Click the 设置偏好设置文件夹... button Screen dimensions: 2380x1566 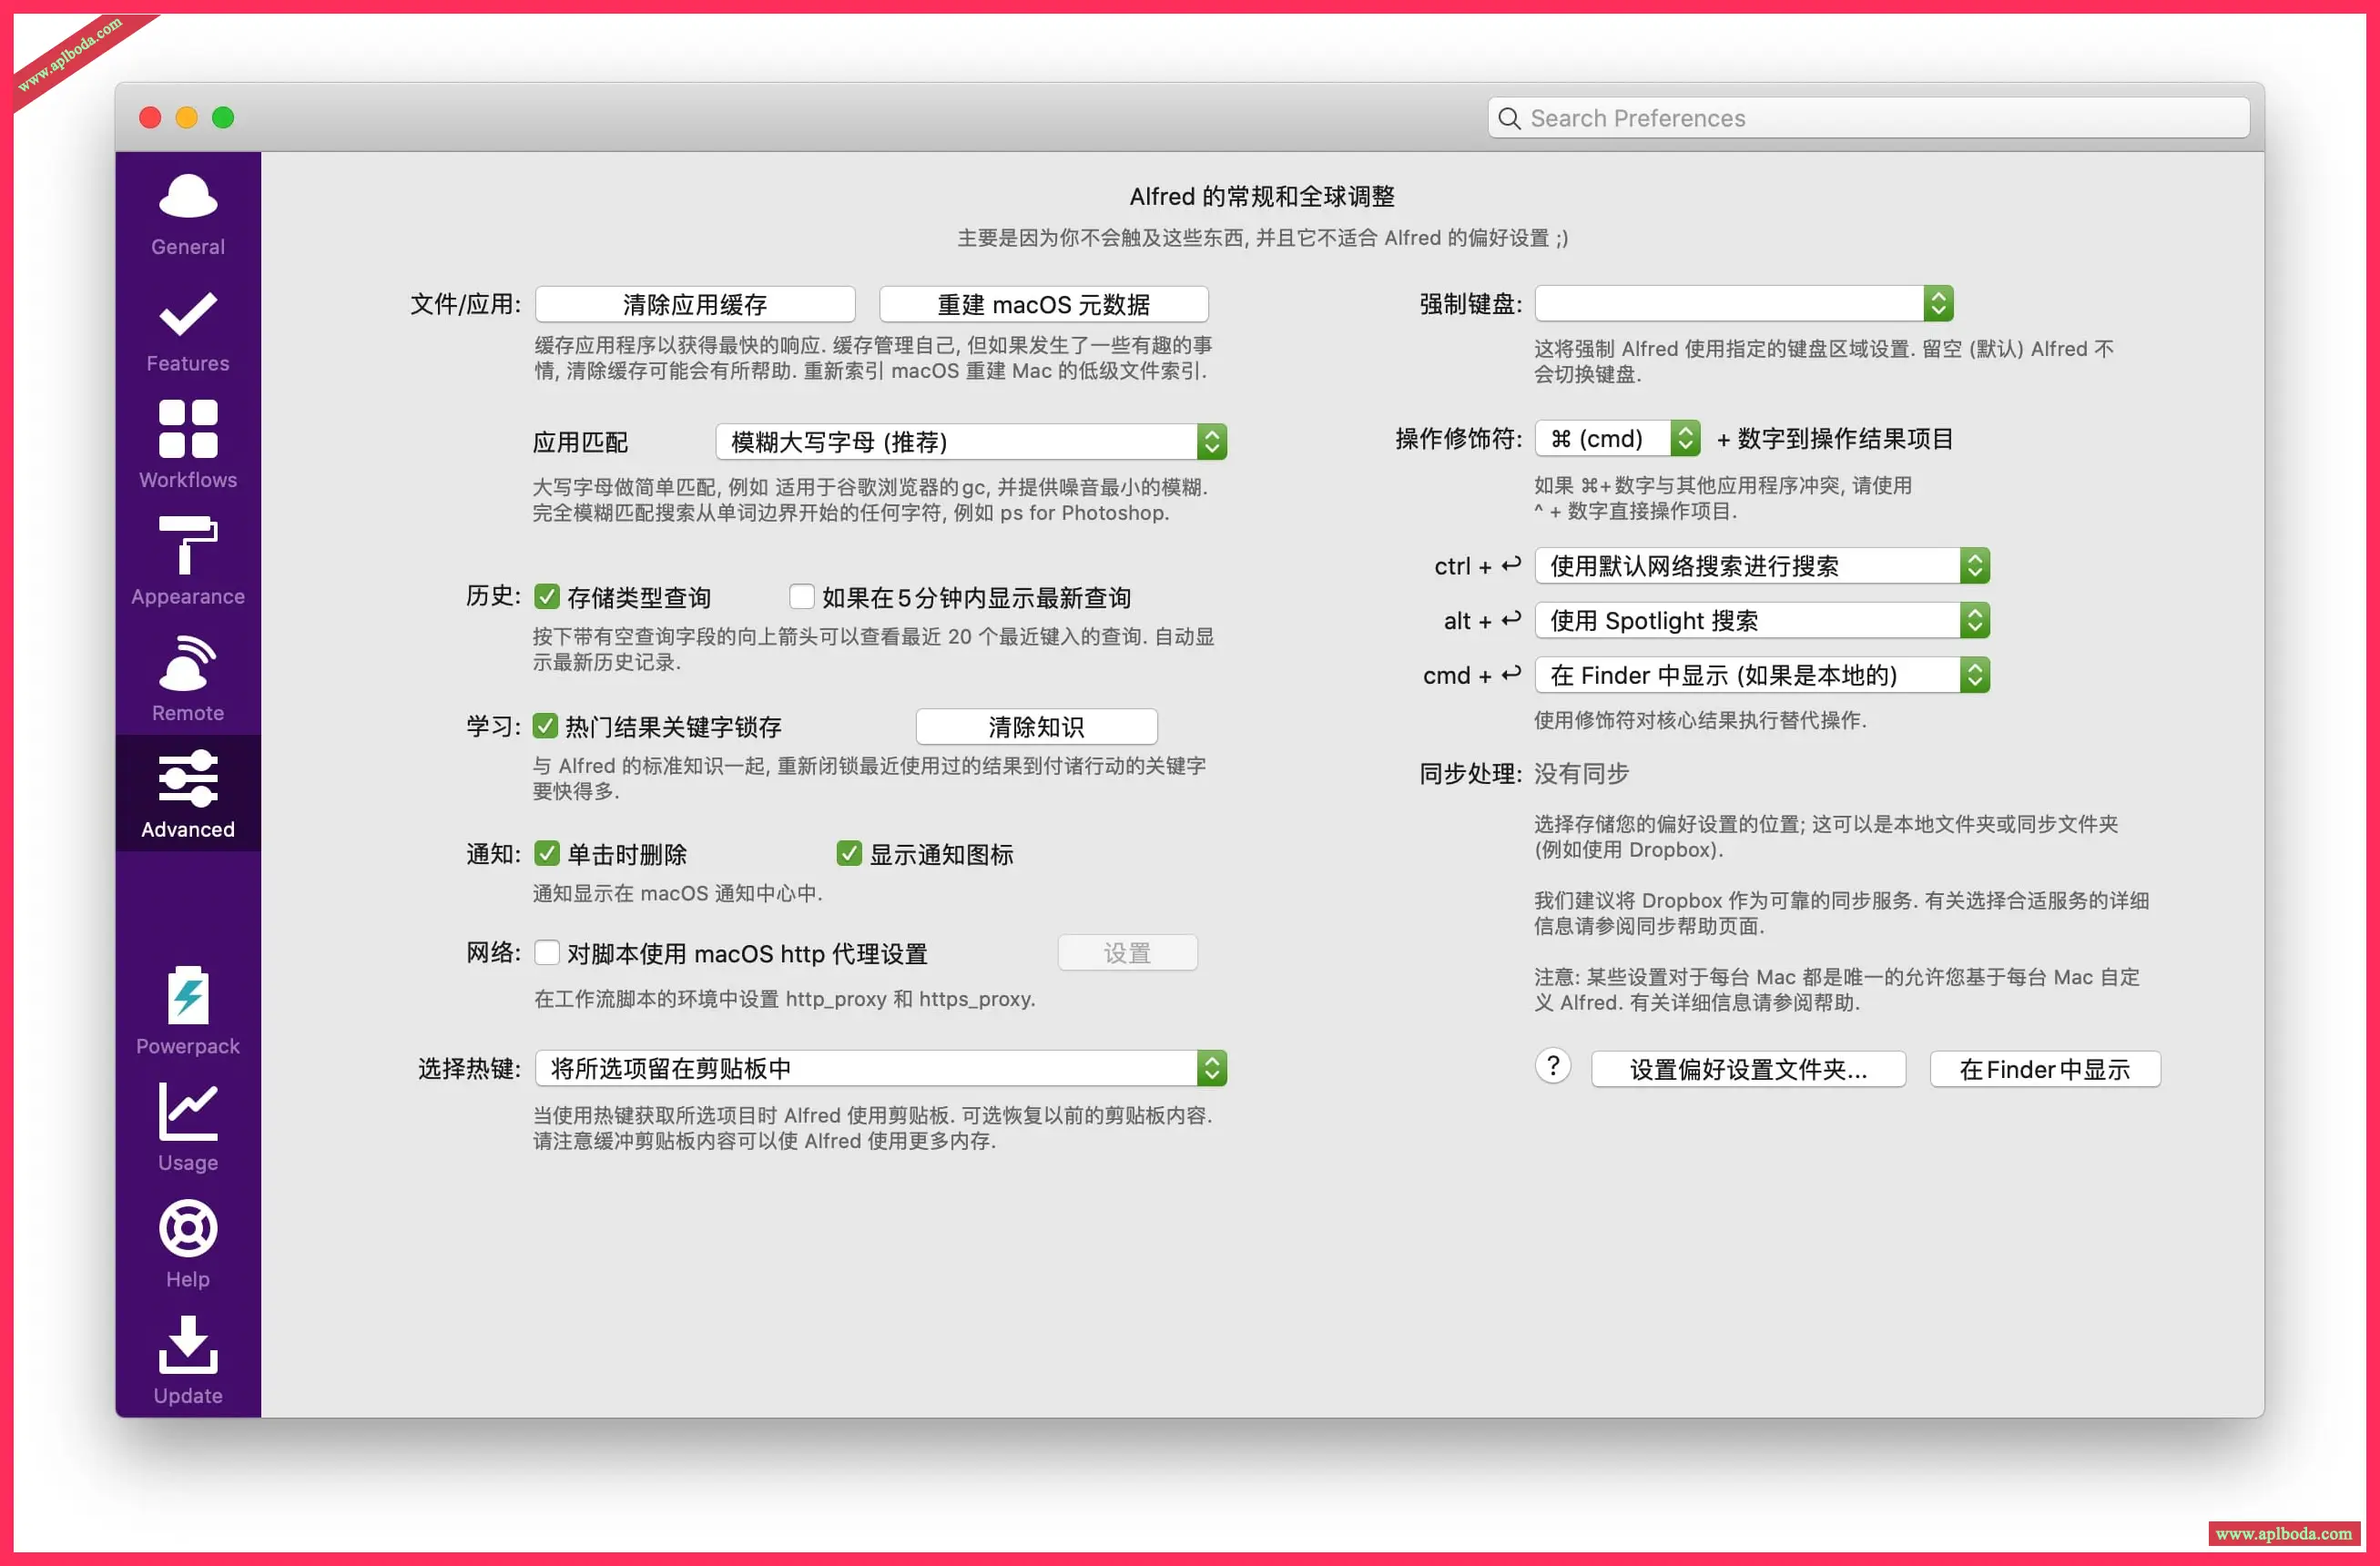pos(1748,1070)
